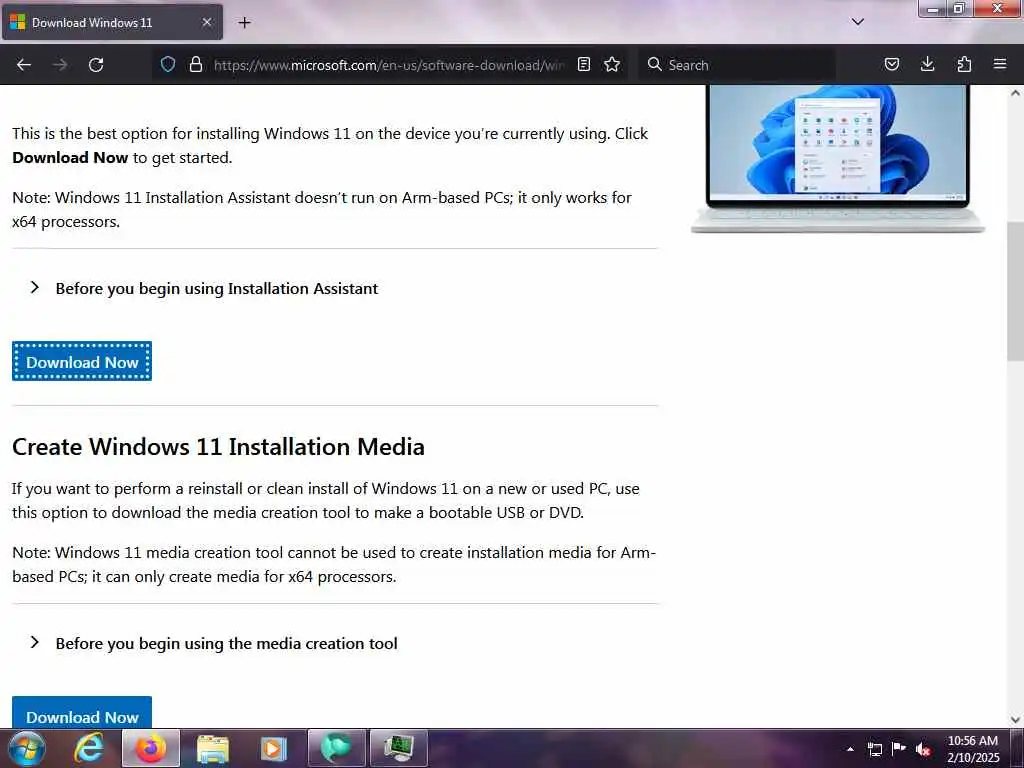
Task: Toggle reader view icon
Action: (x=584, y=65)
